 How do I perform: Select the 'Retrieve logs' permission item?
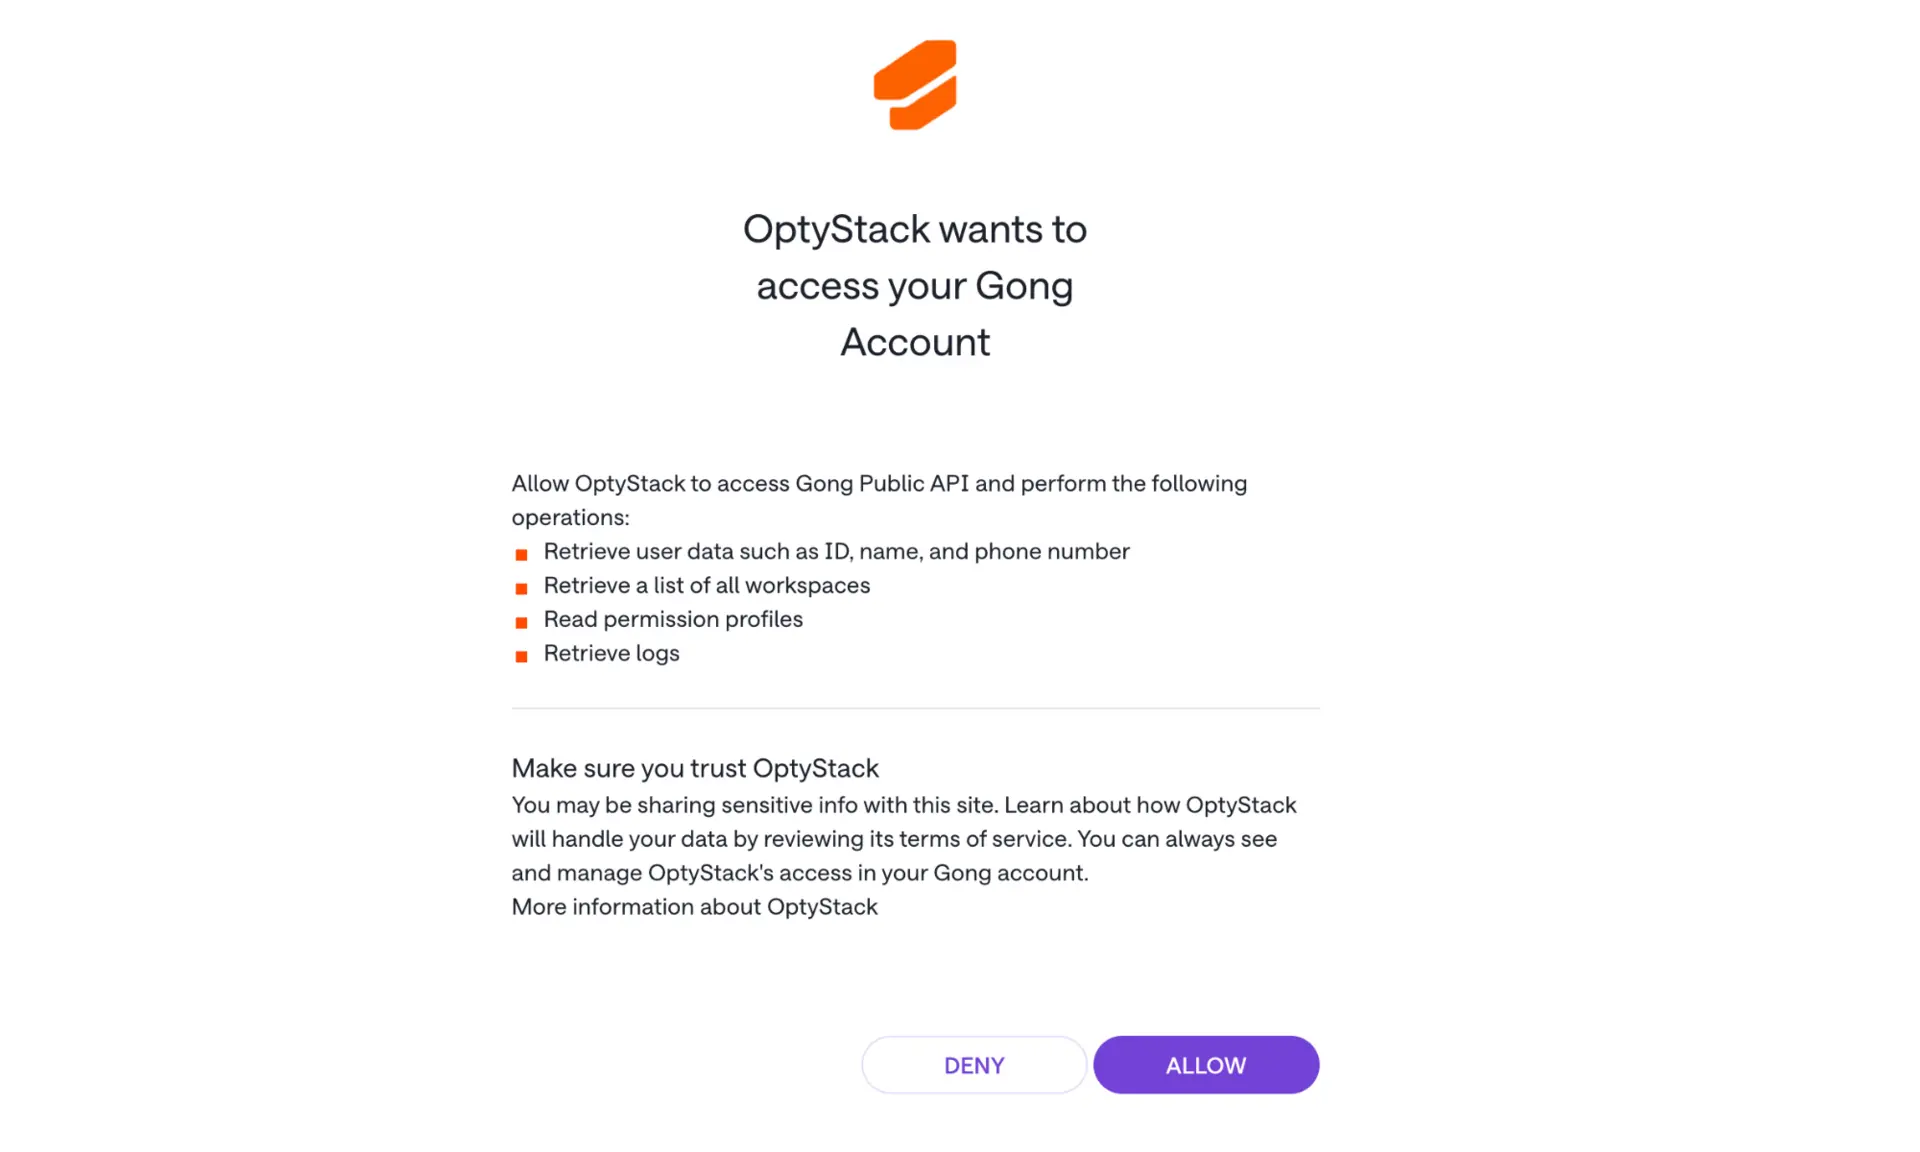pyautogui.click(x=611, y=654)
